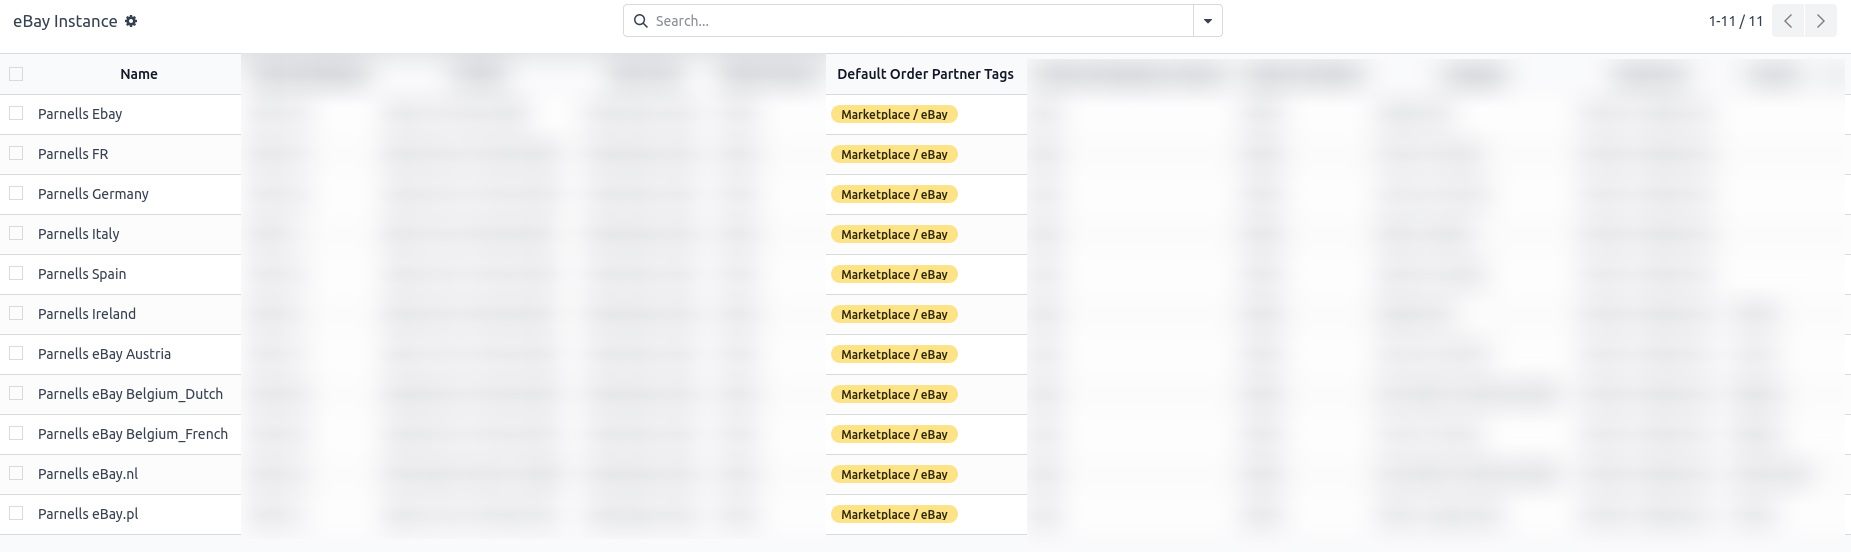This screenshot has height=552, width=1851.
Task: Sort by the Name column header
Action: pos(139,74)
